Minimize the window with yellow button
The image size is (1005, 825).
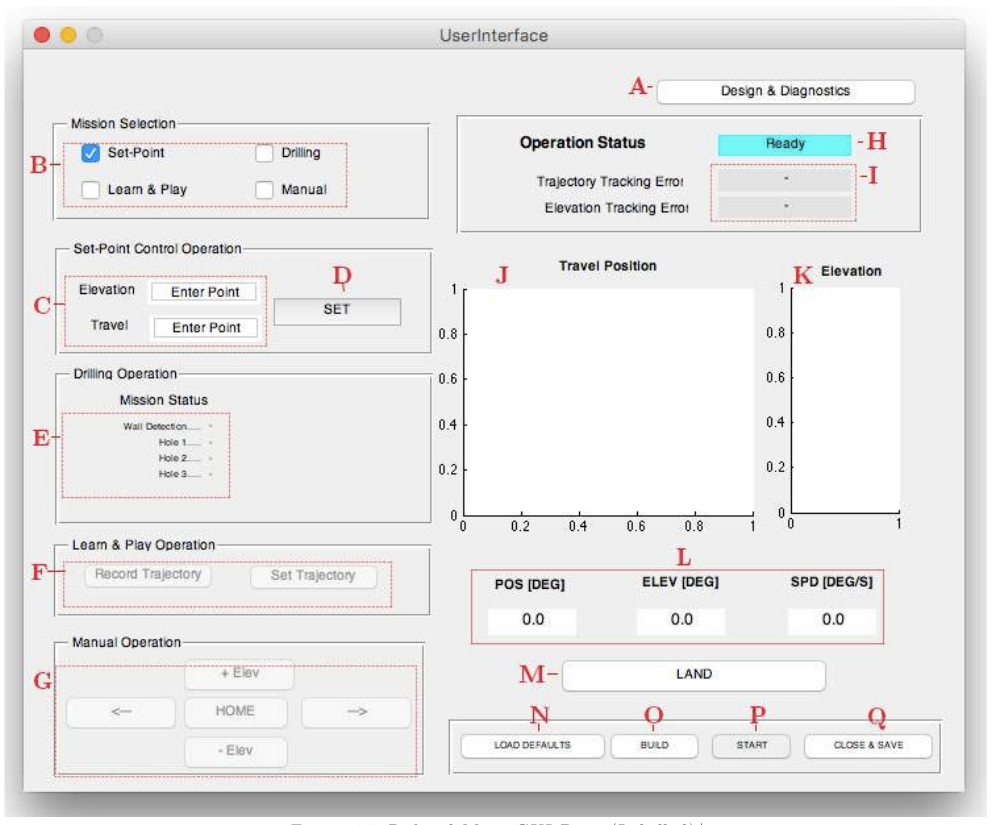click(x=68, y=35)
